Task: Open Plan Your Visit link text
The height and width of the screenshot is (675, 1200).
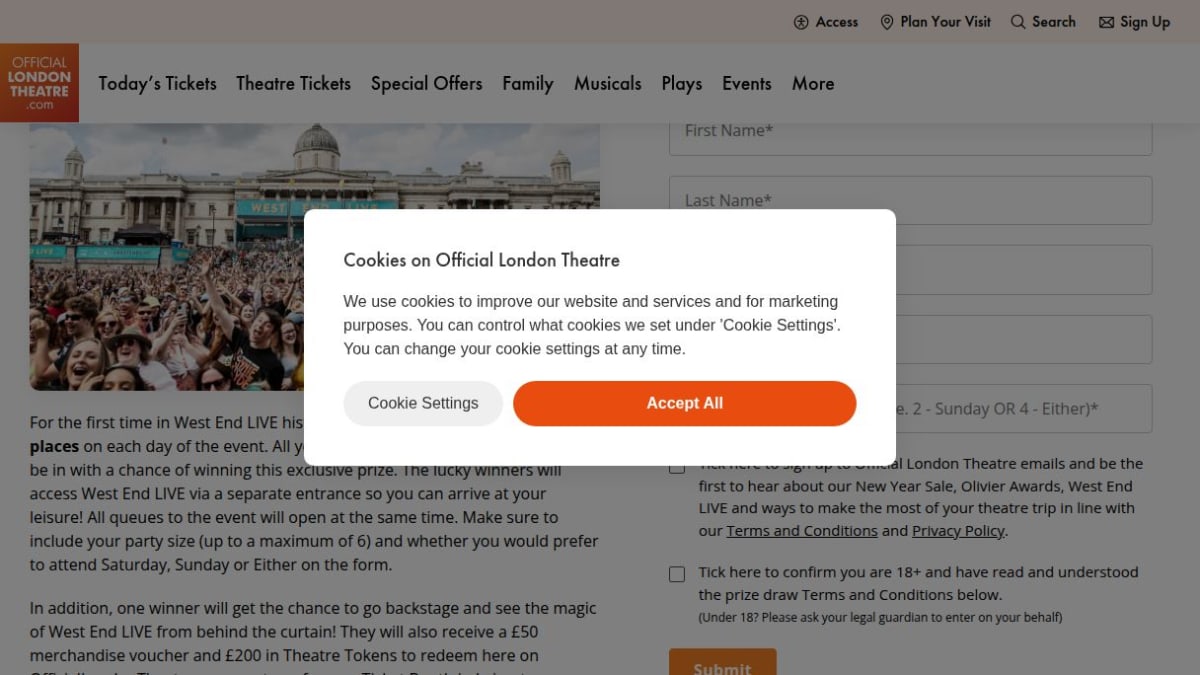Action: pyautogui.click(x=945, y=22)
